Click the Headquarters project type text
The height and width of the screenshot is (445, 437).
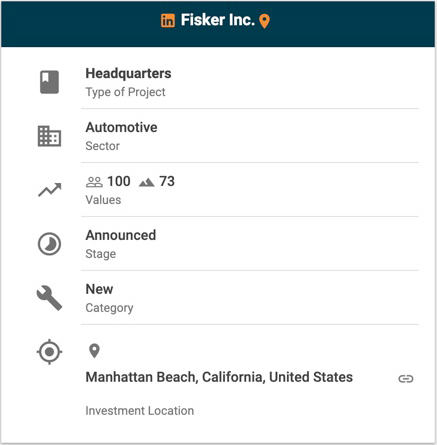[128, 73]
